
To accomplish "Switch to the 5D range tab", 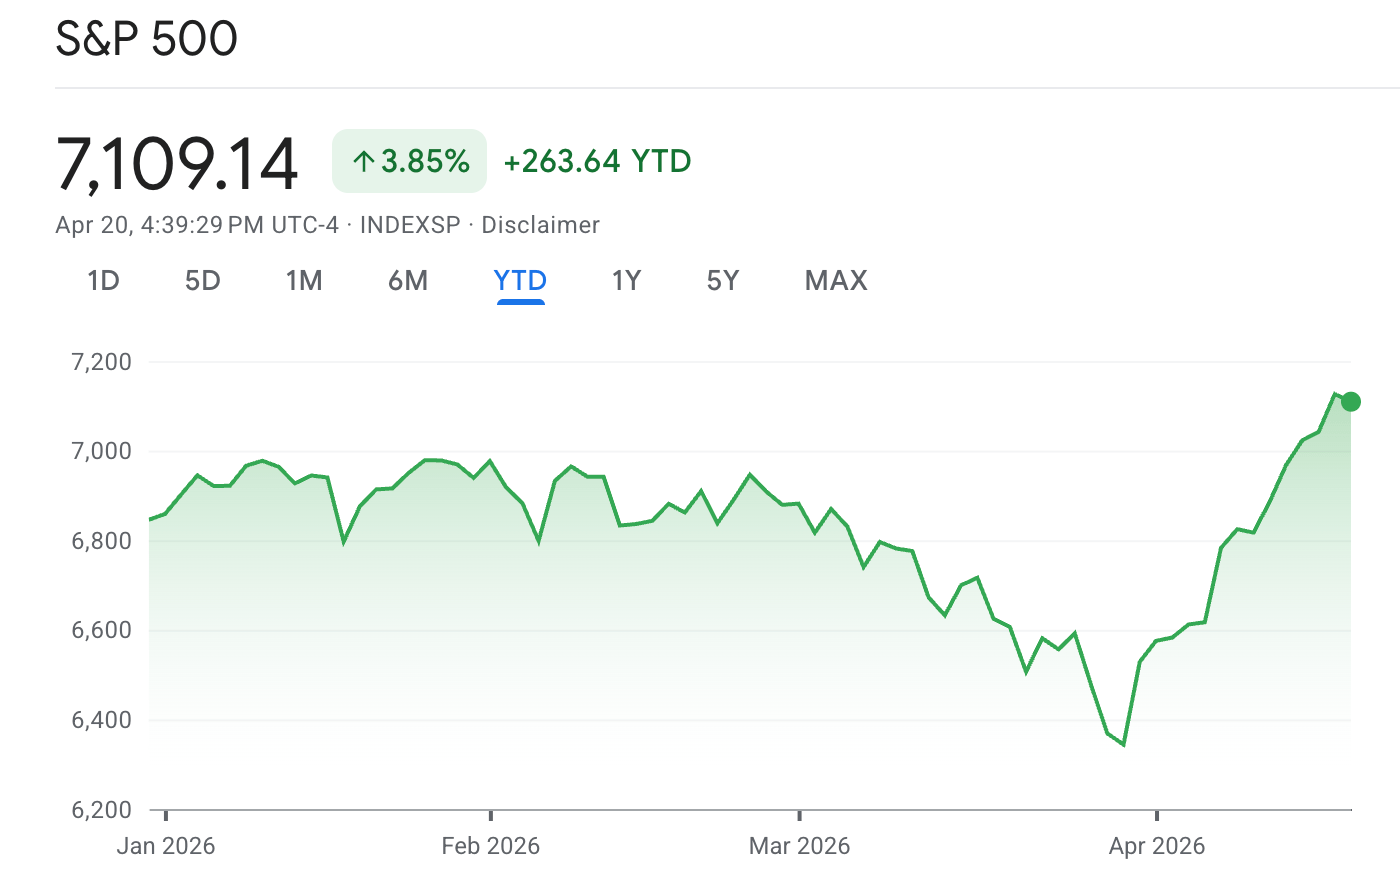I will [x=202, y=281].
